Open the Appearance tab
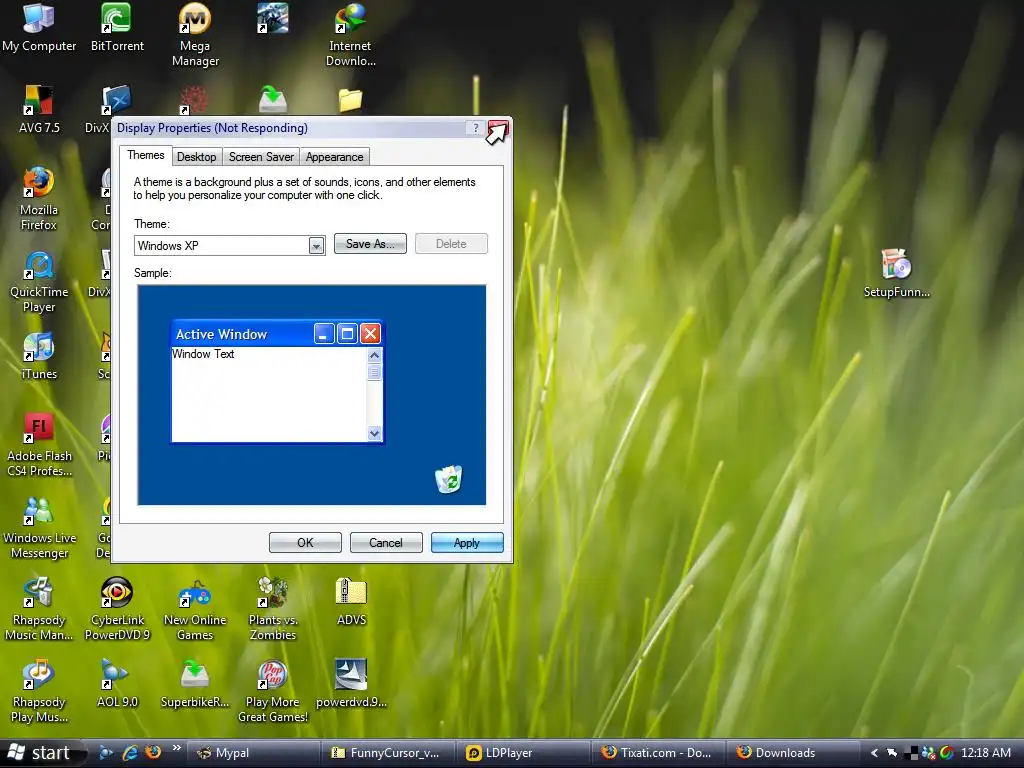1024x768 pixels. click(x=334, y=157)
